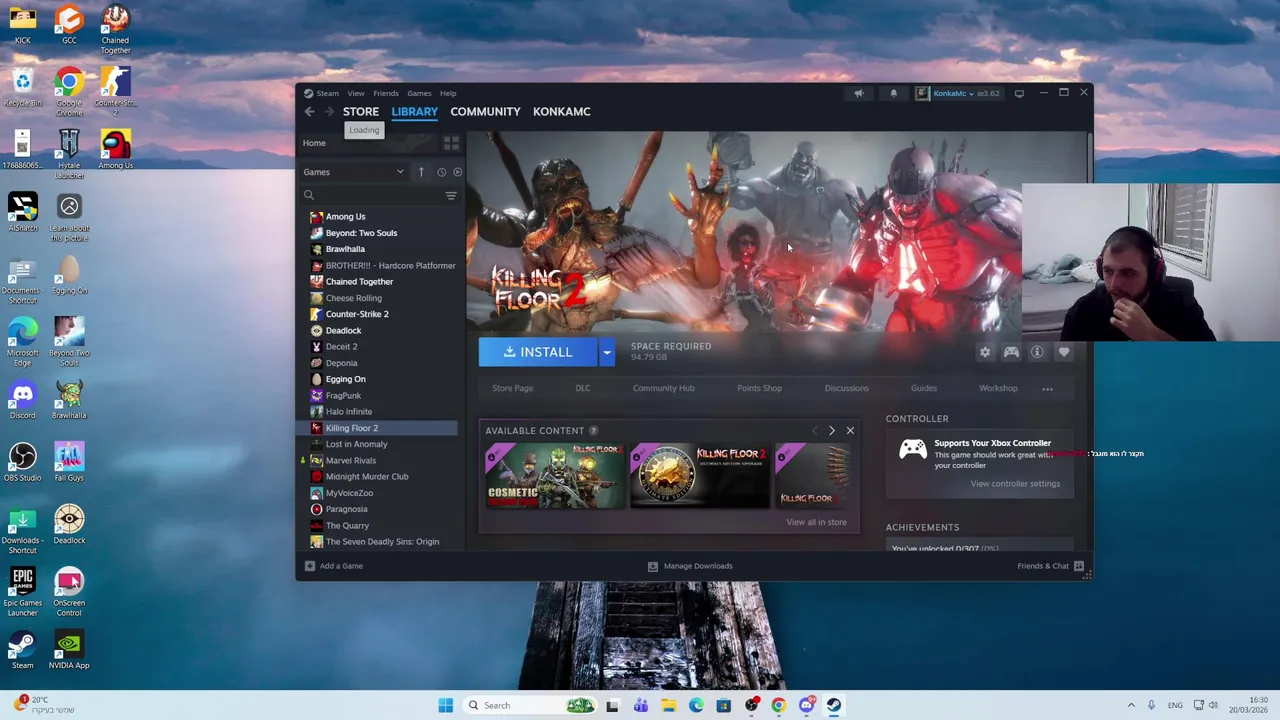The height and width of the screenshot is (720, 1280).
Task: Open the View menu
Action: point(356,93)
